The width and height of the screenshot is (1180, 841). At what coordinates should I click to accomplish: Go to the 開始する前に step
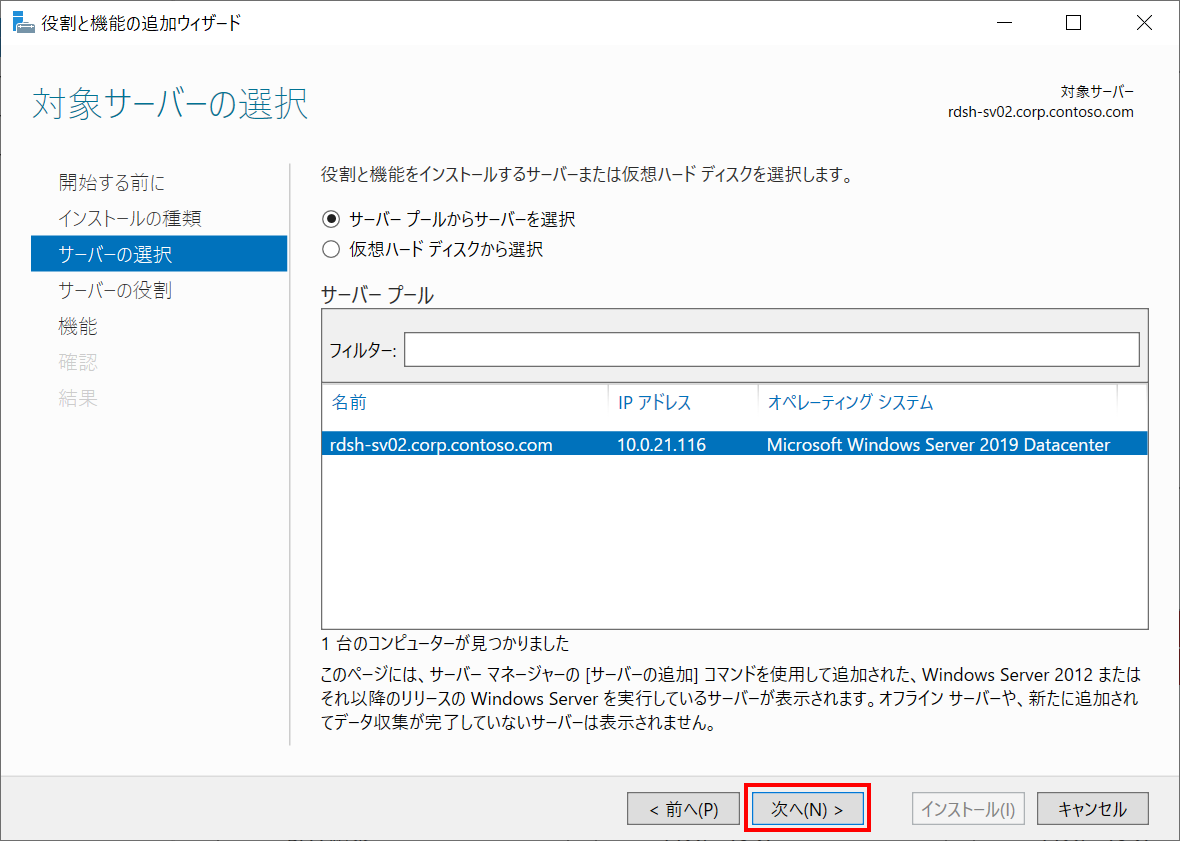pos(113,182)
